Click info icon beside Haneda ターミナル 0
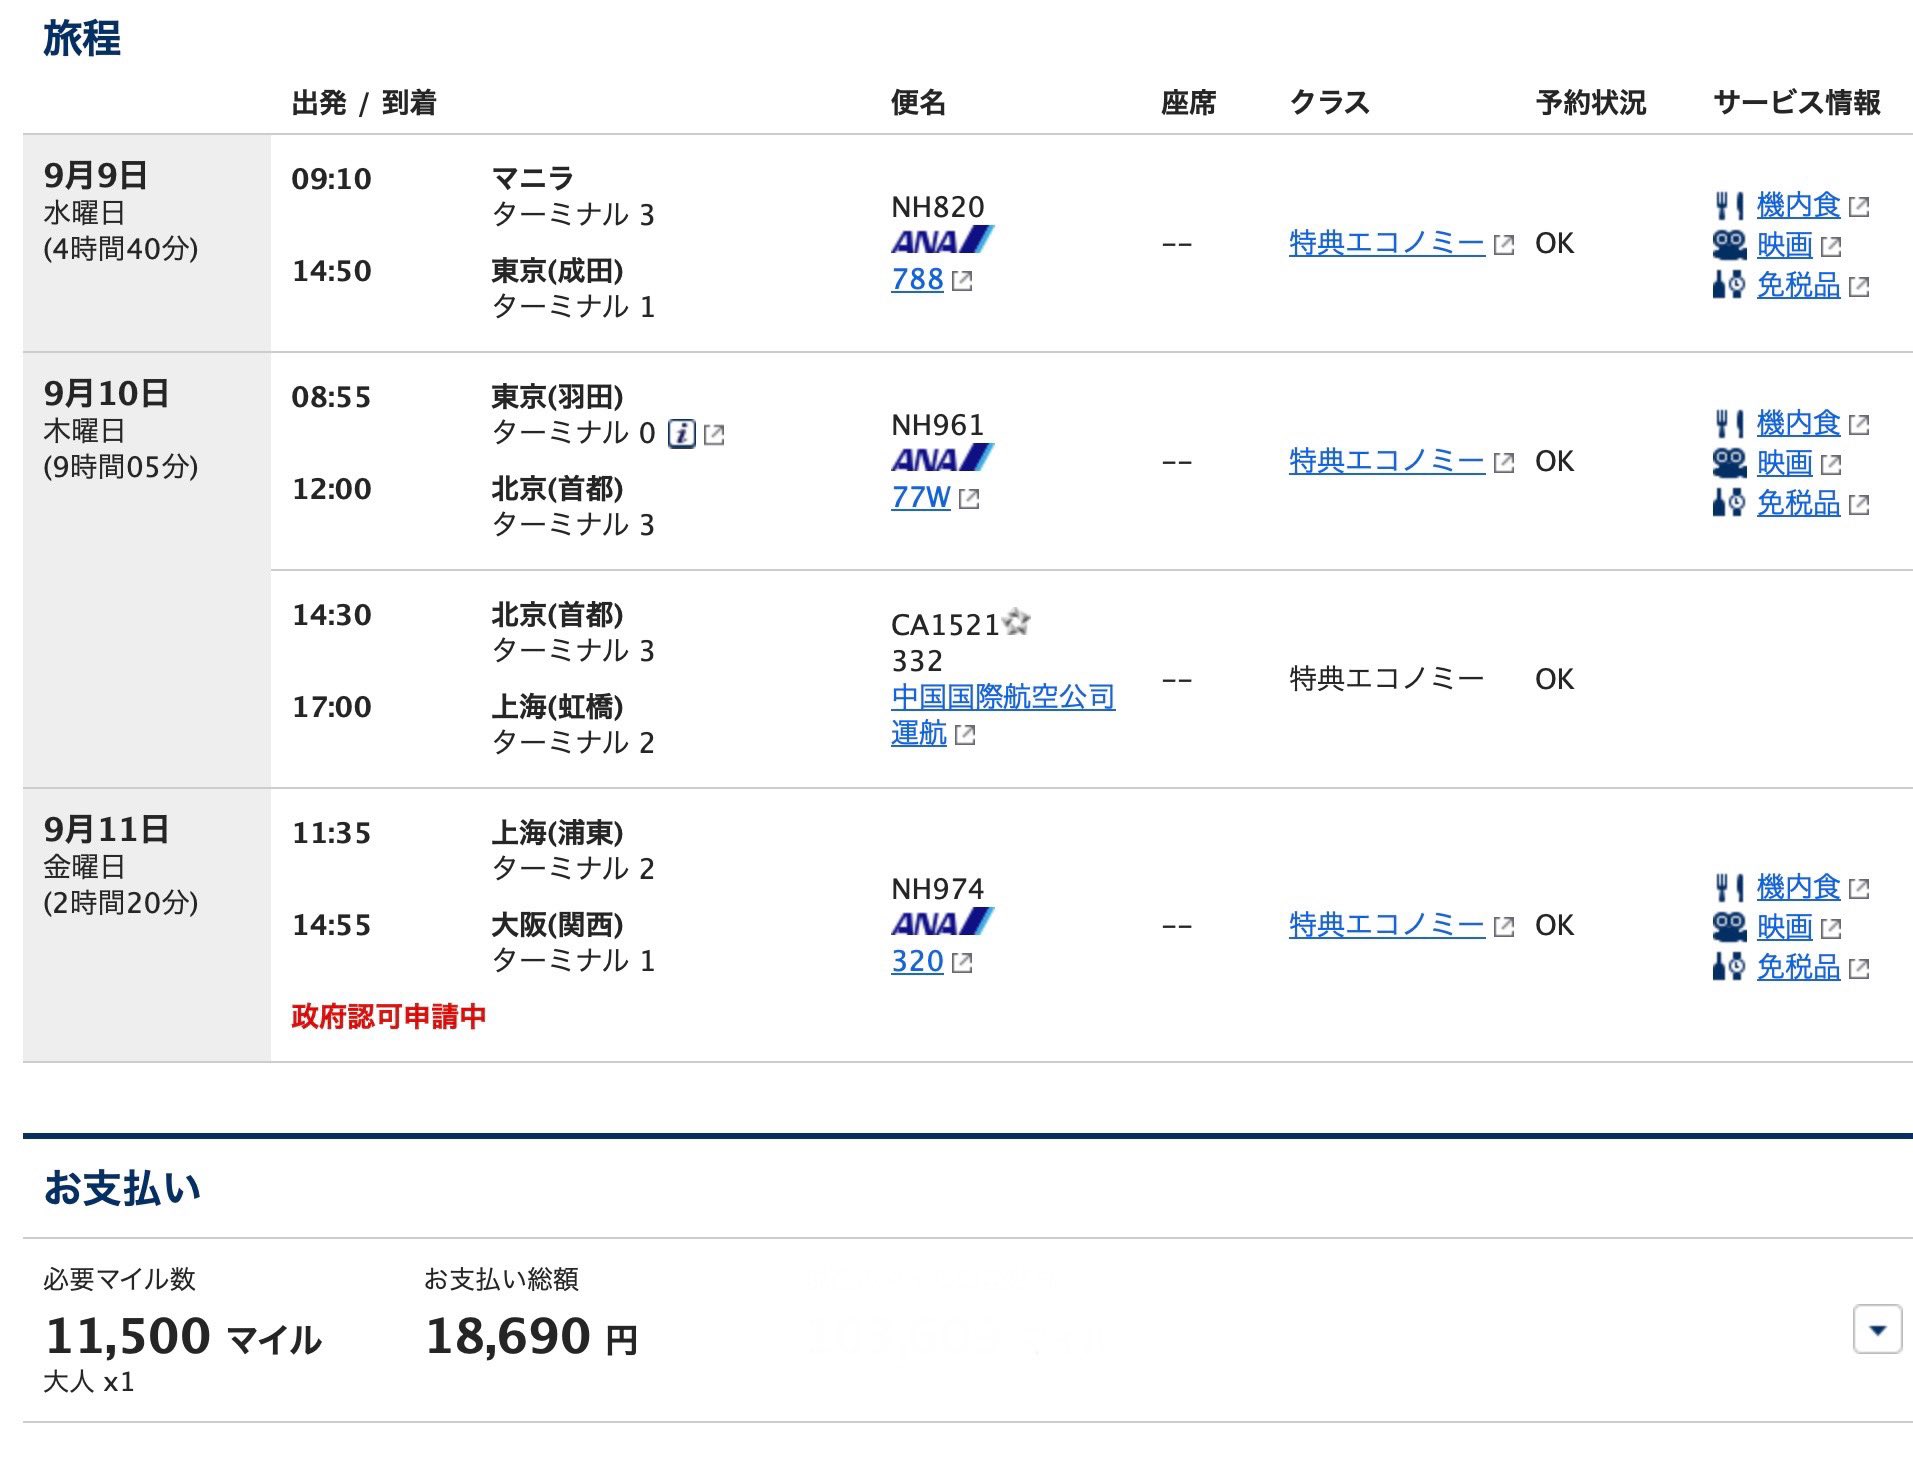 [681, 434]
